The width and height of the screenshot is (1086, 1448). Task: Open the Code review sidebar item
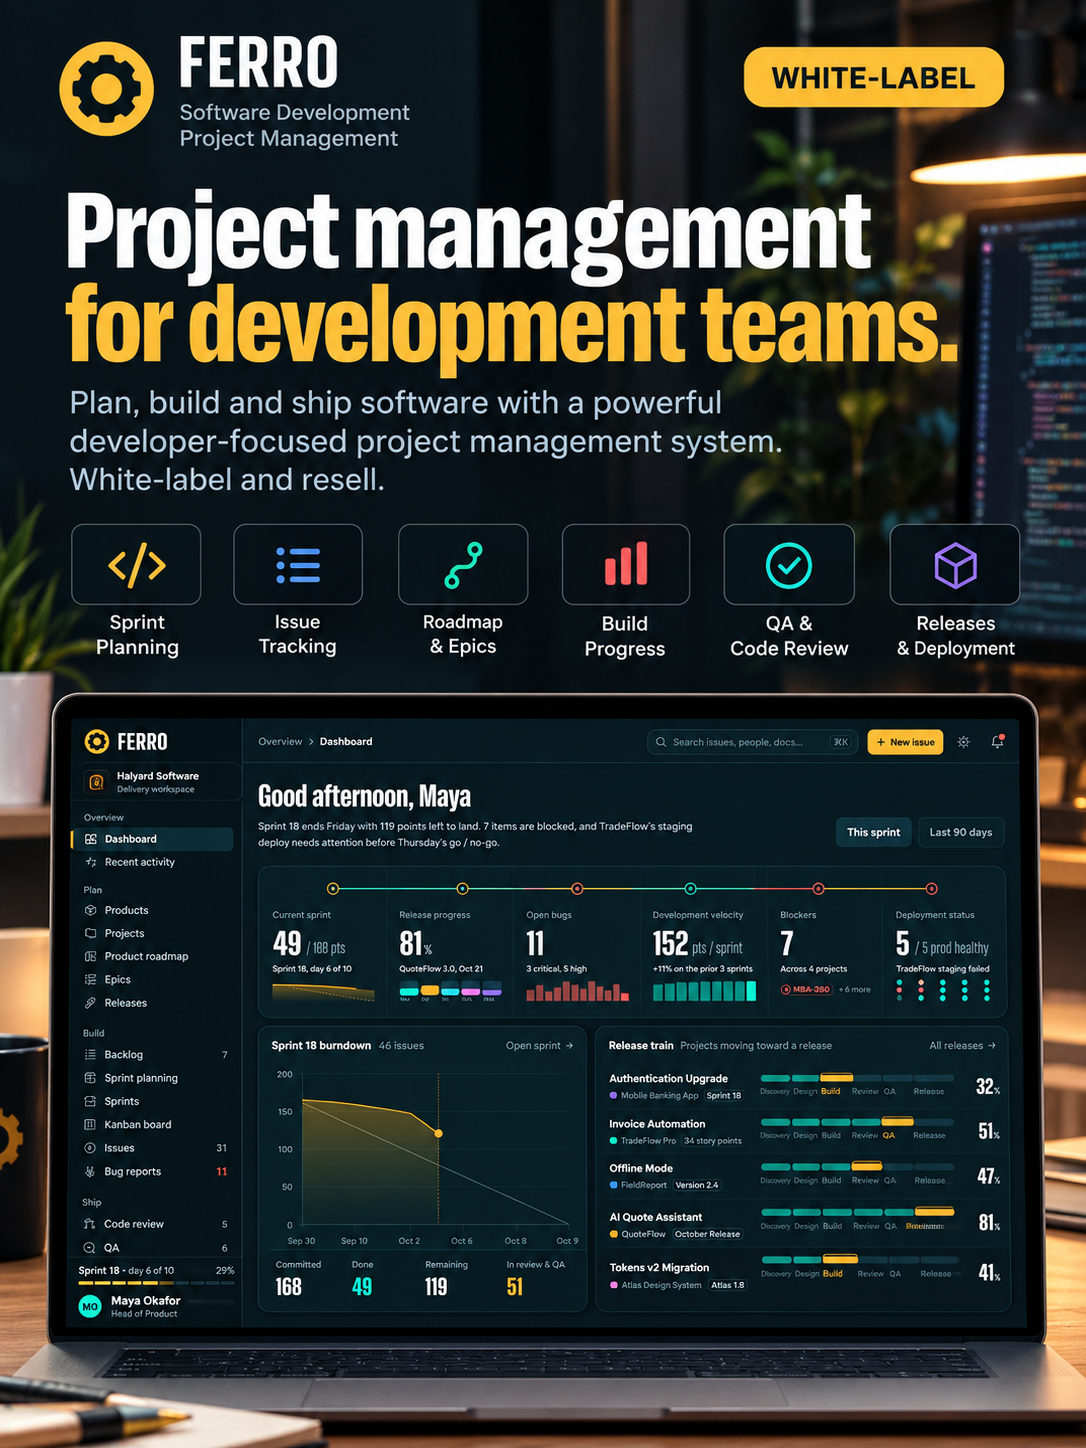pos(154,1224)
